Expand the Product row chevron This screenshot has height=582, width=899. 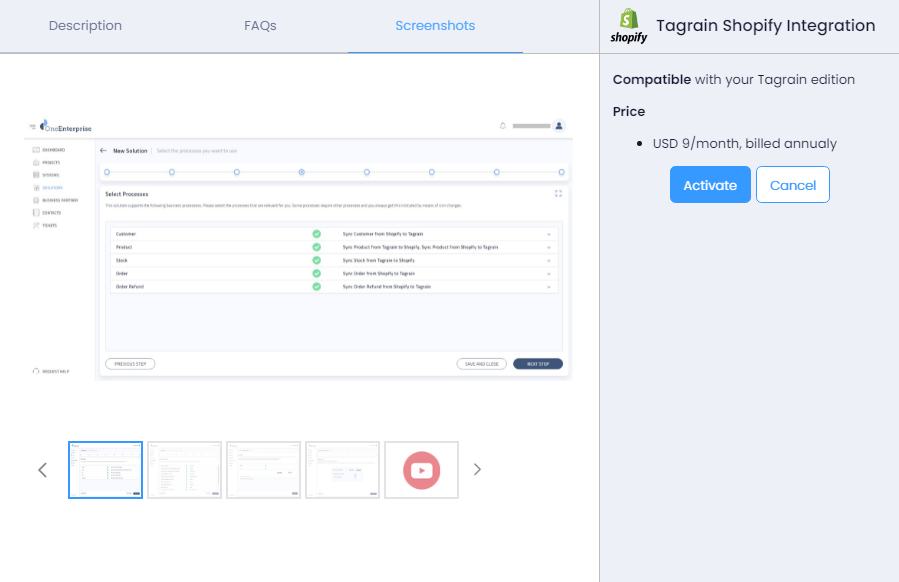(549, 247)
